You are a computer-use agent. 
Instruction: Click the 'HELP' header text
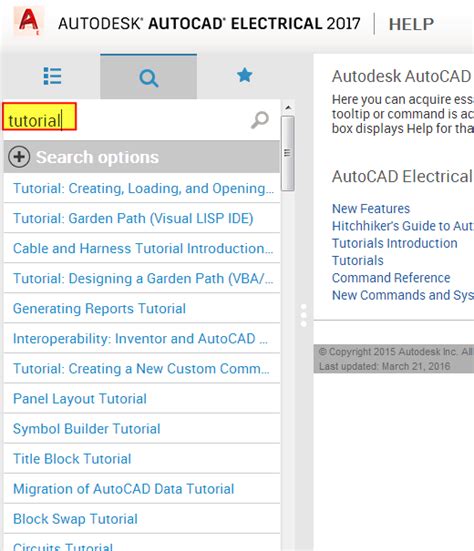[x=411, y=24]
